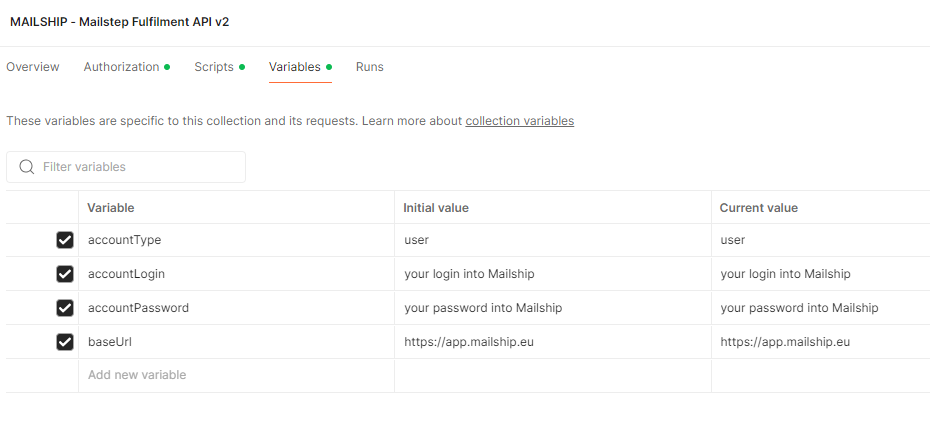Edit the accountType initial value cell
930x427 pixels.
pos(552,240)
